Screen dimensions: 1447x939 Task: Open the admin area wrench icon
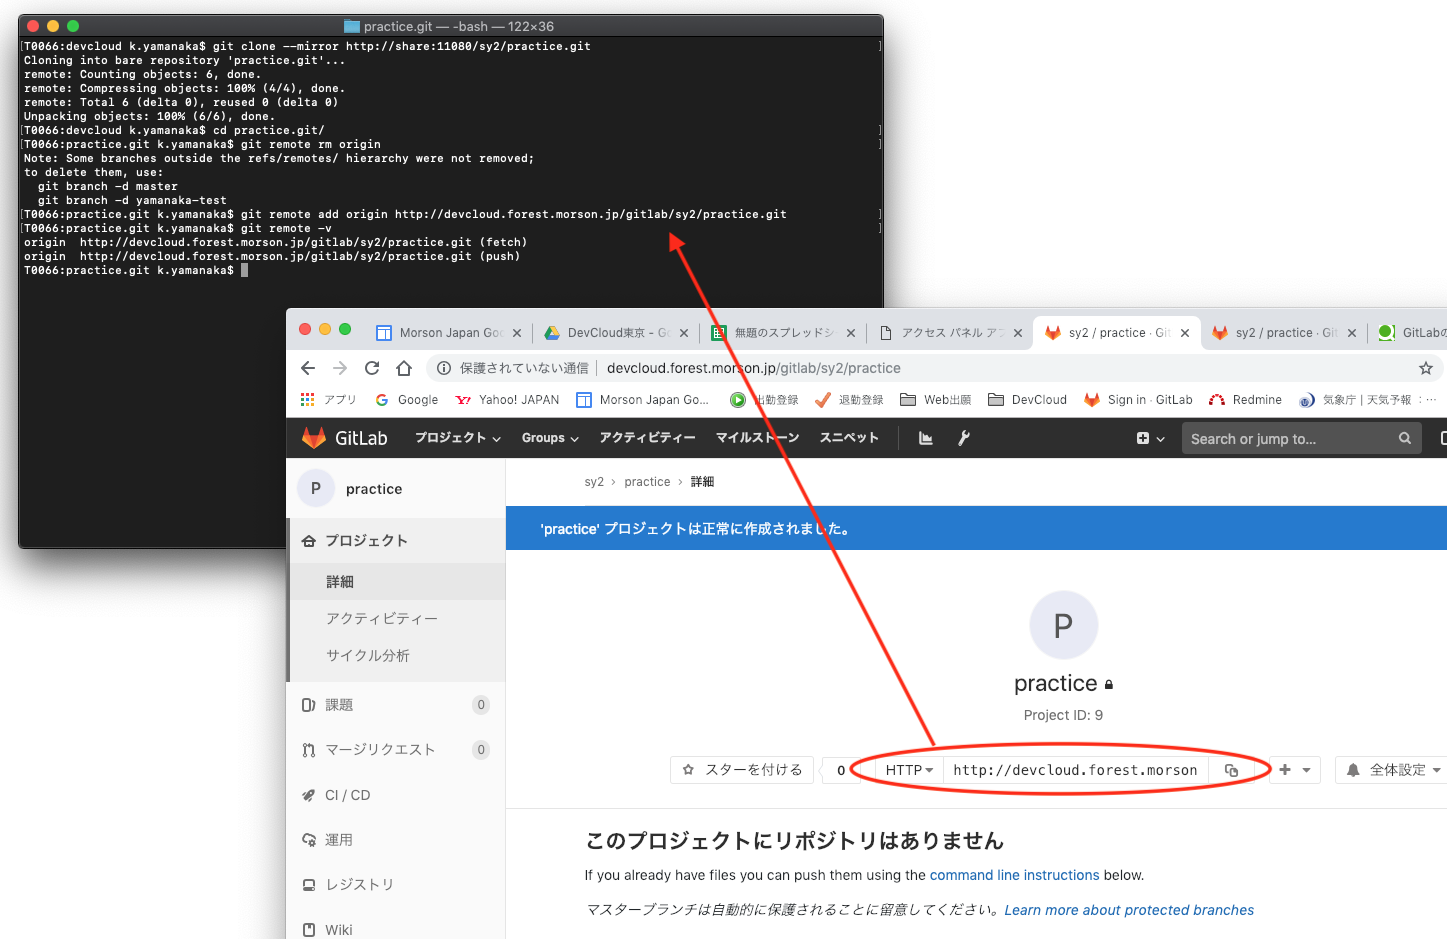964,438
